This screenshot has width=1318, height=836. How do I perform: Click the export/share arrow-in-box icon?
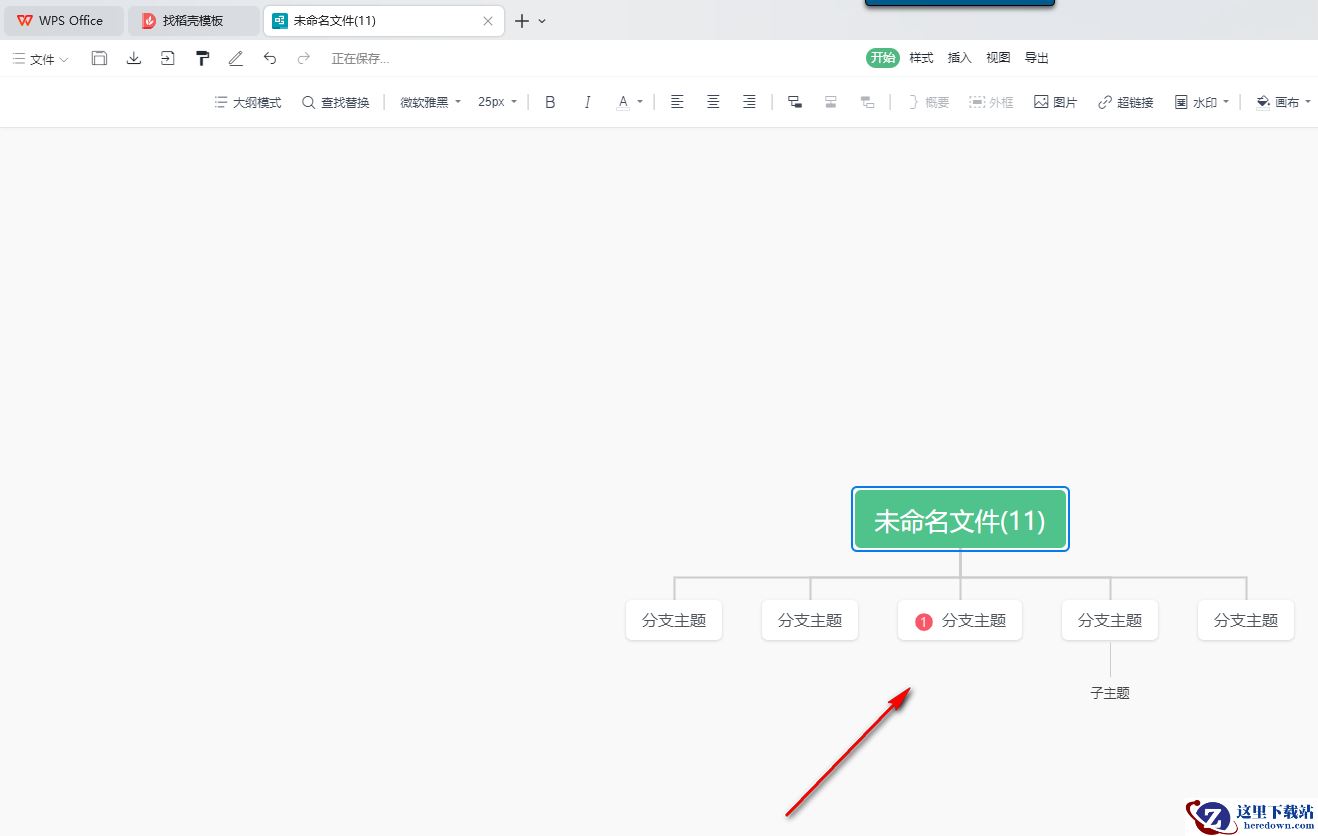click(x=168, y=58)
